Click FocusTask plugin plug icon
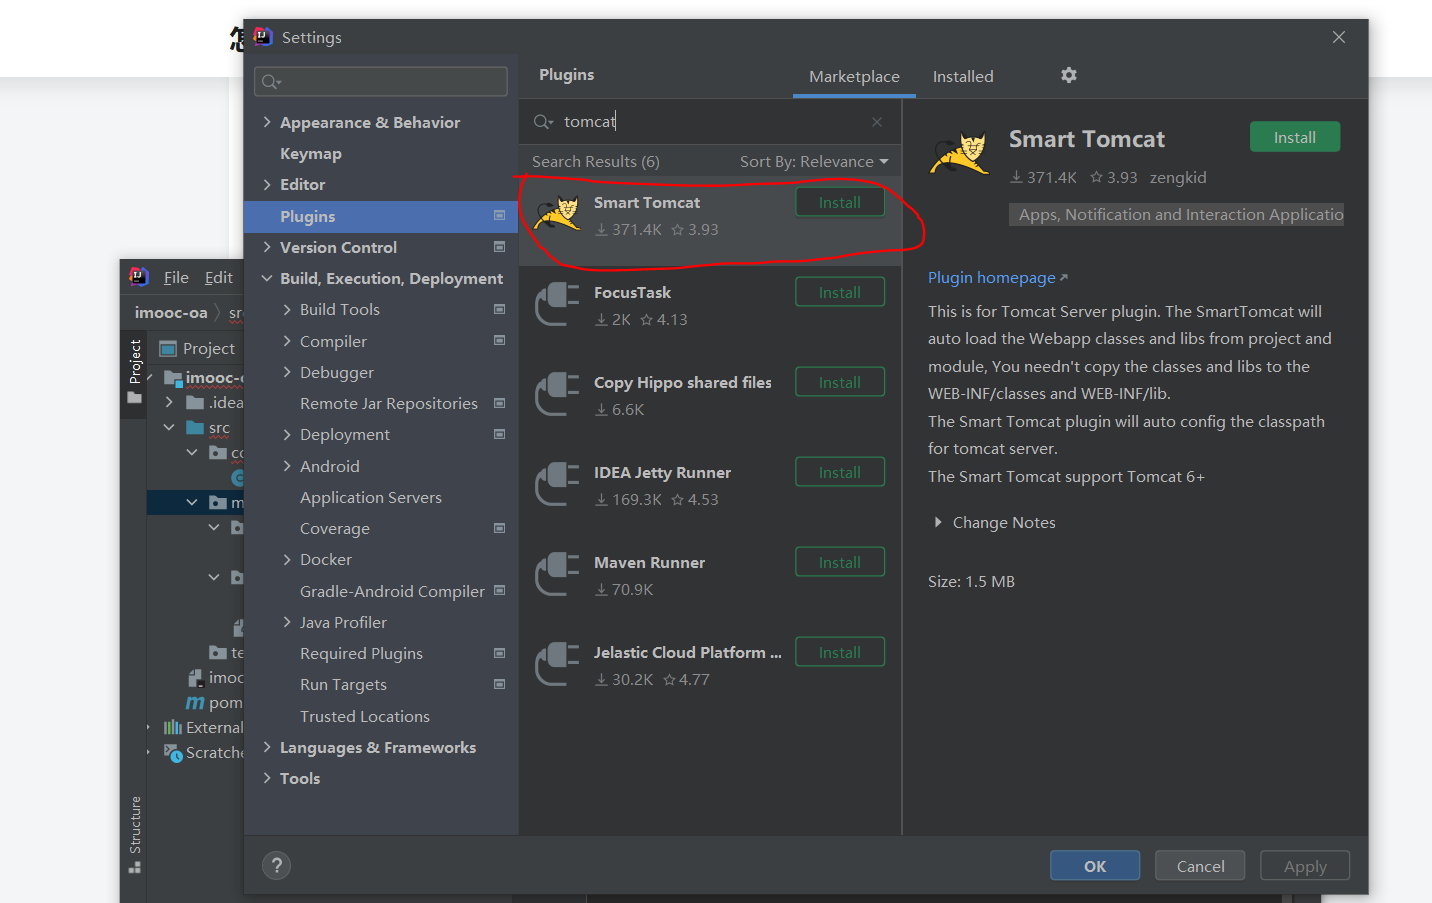The image size is (1432, 903). (x=557, y=305)
